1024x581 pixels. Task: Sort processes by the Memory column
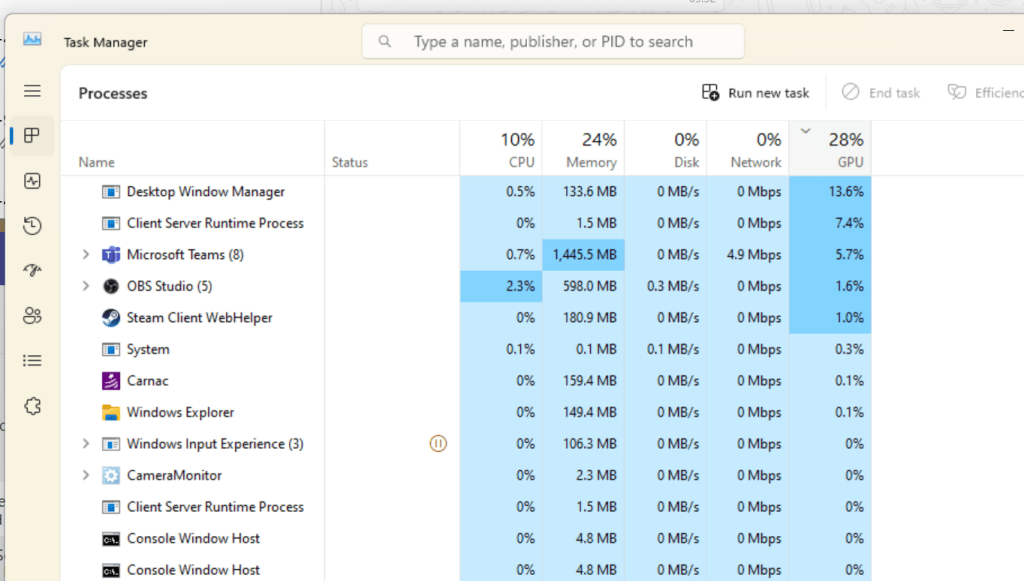pos(583,149)
